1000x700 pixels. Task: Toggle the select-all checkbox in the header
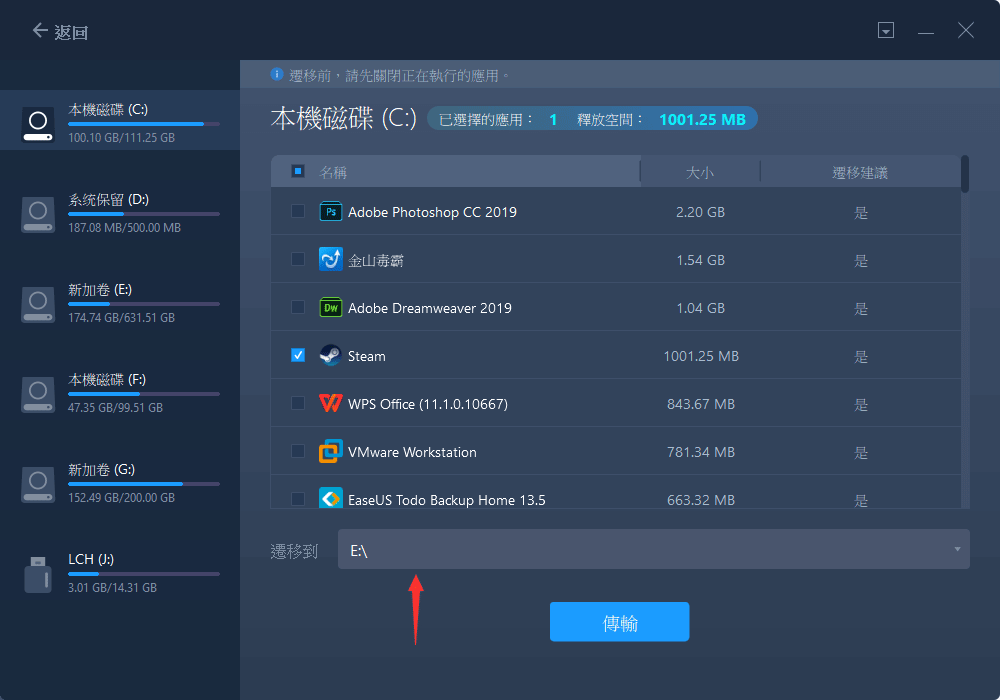(x=297, y=171)
